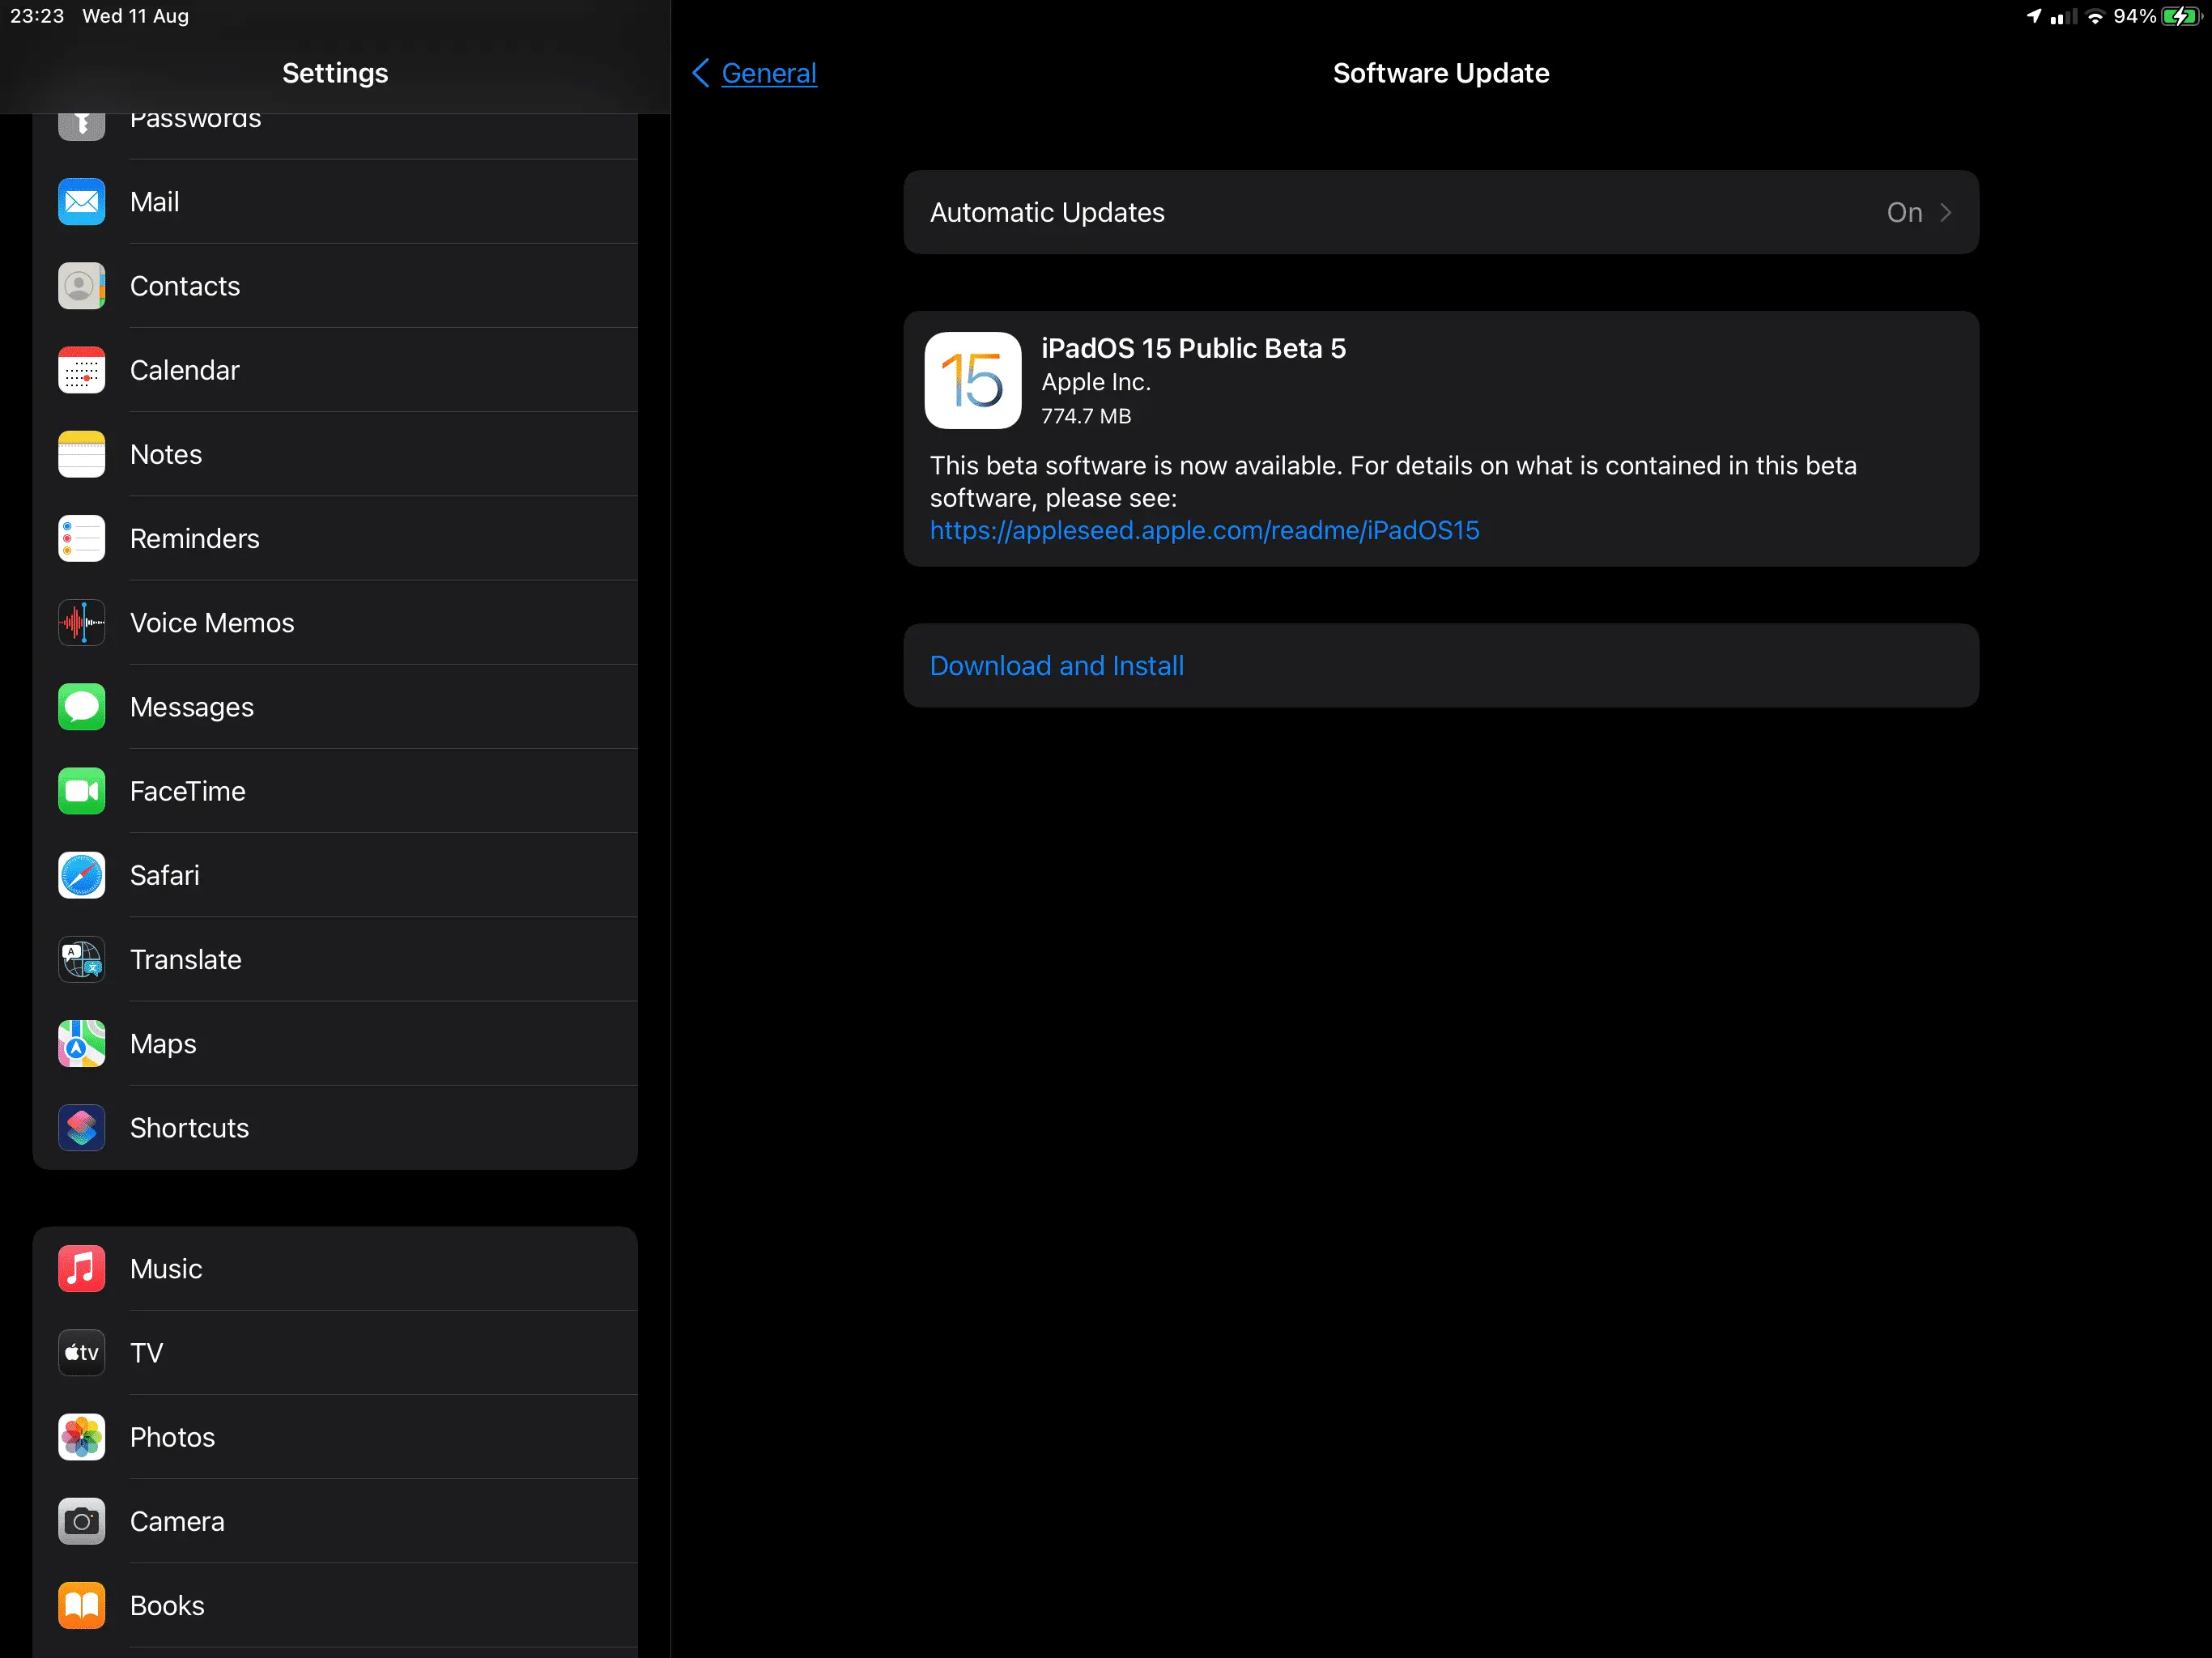Tap the Shortcuts icon in sidebar
The height and width of the screenshot is (1658, 2212).
[81, 1128]
